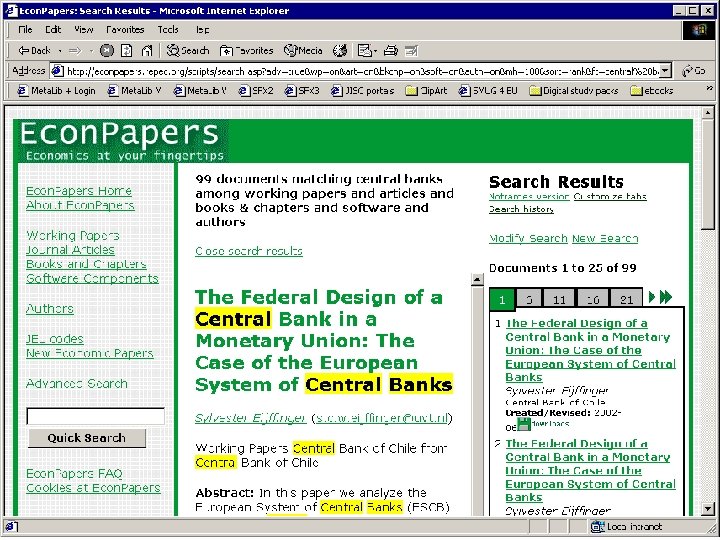Refresh the page using the Refresh icon

[x=126, y=51]
